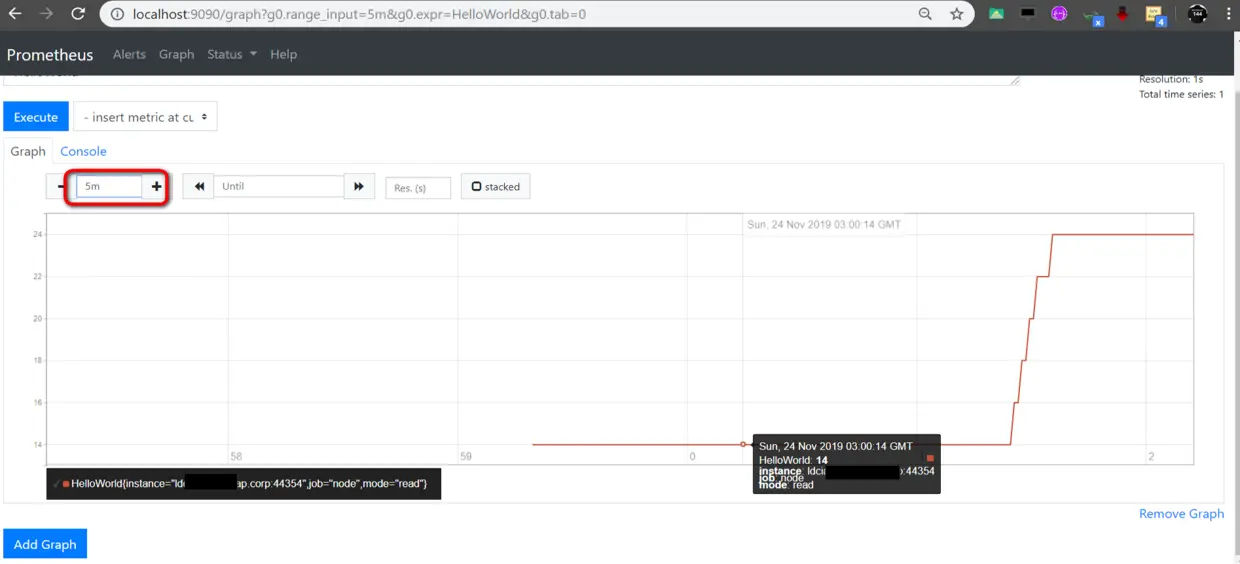Click the Add Graph button
The width and height of the screenshot is (1240, 564).
[x=45, y=544]
